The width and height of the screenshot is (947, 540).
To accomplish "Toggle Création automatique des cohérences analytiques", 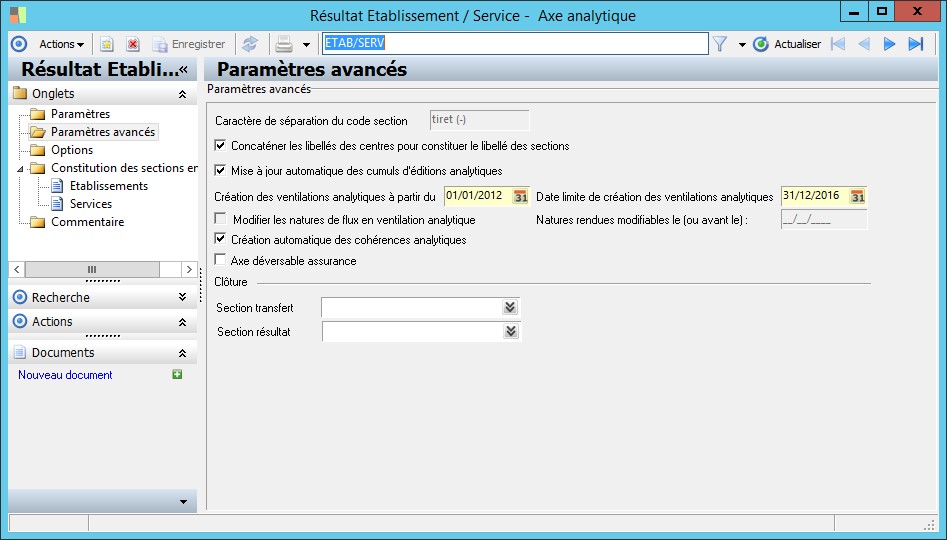I will pos(220,239).
